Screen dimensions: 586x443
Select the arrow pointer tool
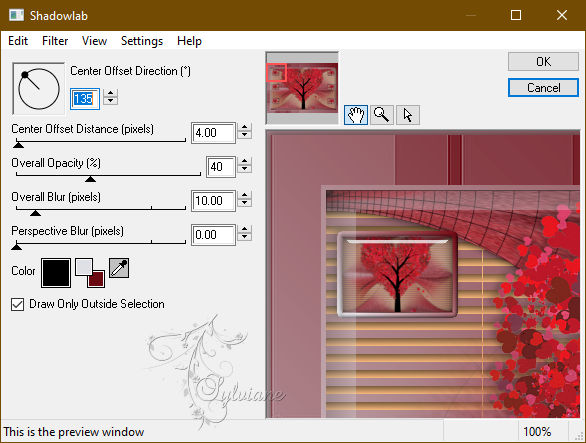(408, 115)
